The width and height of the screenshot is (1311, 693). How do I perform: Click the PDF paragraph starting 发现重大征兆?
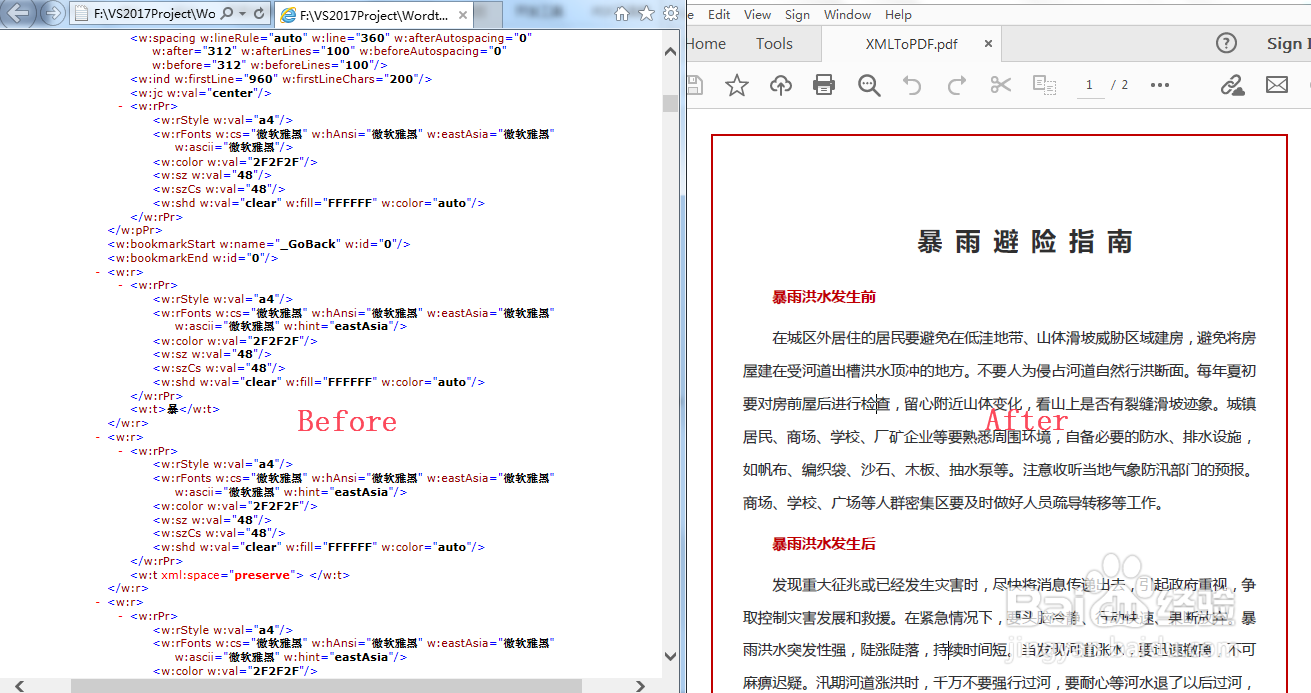pyautogui.click(x=999, y=634)
